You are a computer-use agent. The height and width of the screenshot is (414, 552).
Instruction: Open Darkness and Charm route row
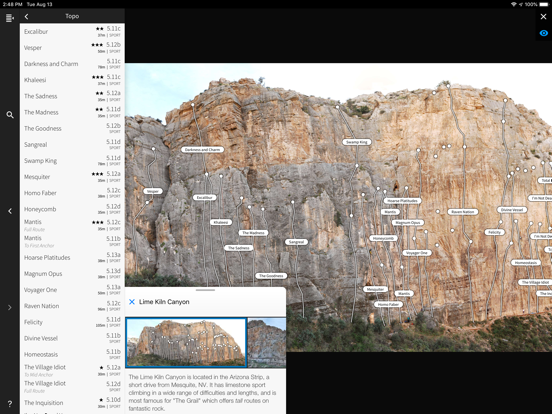click(72, 64)
